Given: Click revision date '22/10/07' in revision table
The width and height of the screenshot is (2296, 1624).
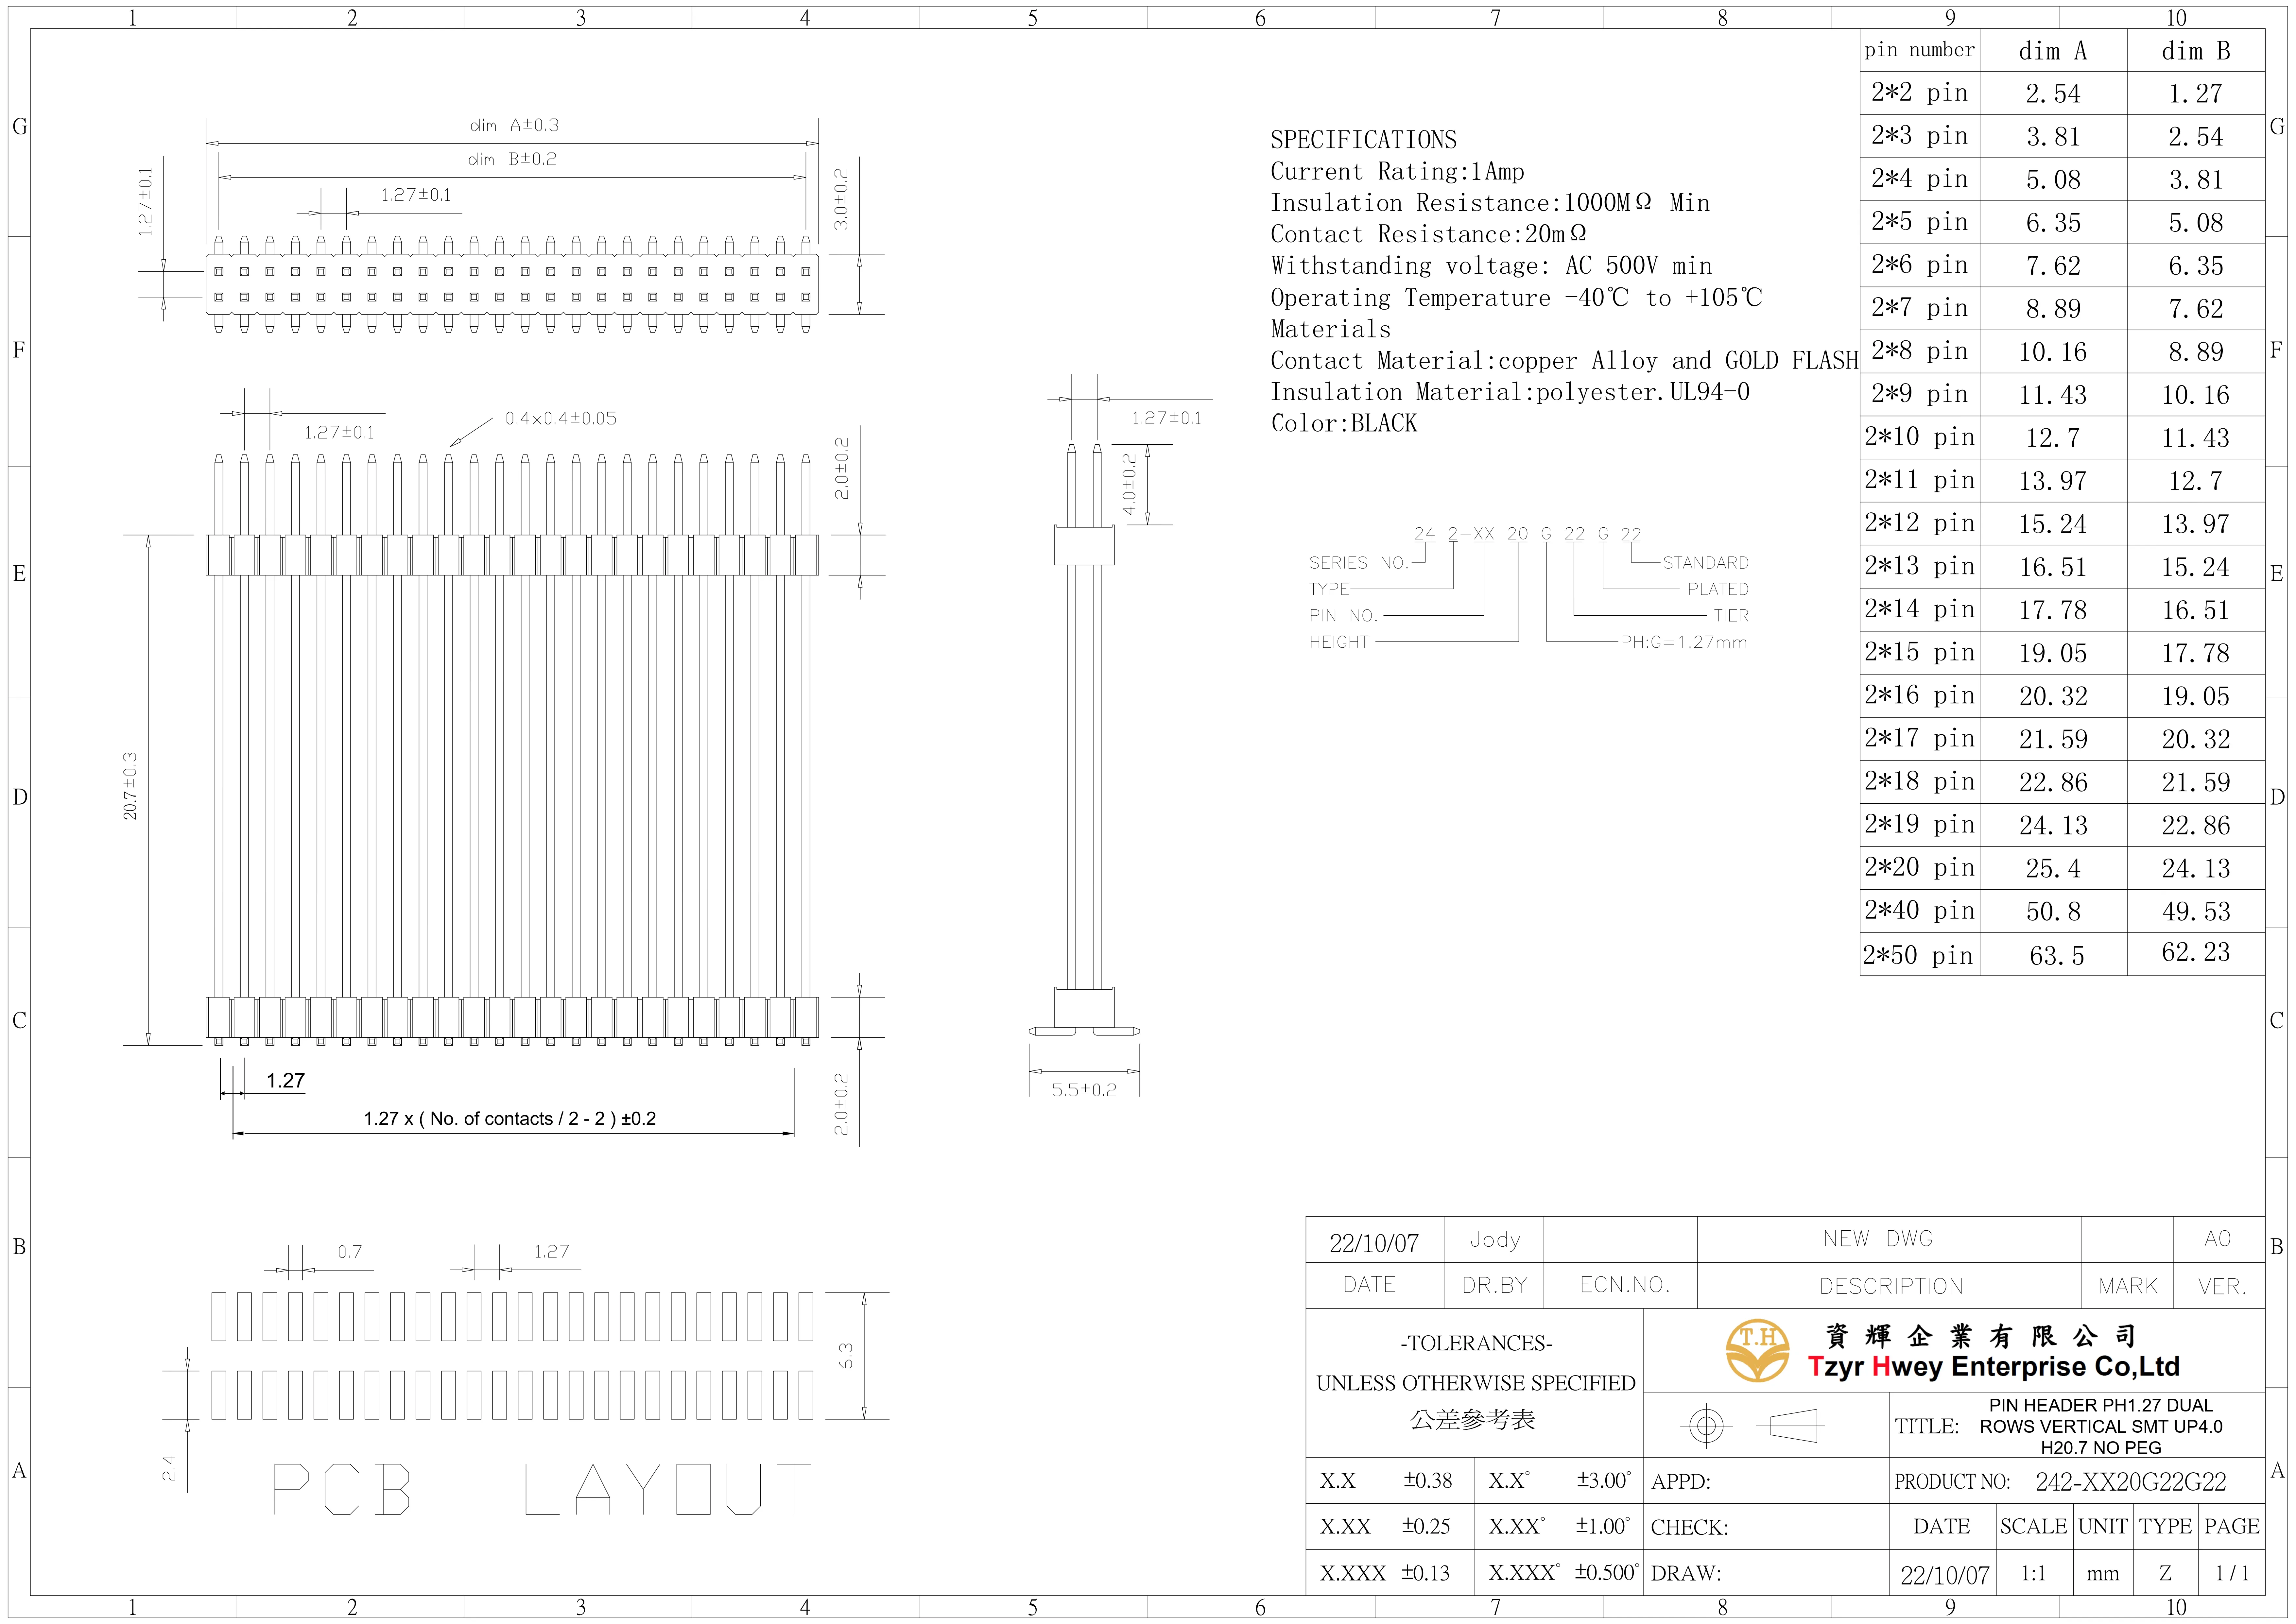Looking at the screenshot, I should coord(1374,1243).
